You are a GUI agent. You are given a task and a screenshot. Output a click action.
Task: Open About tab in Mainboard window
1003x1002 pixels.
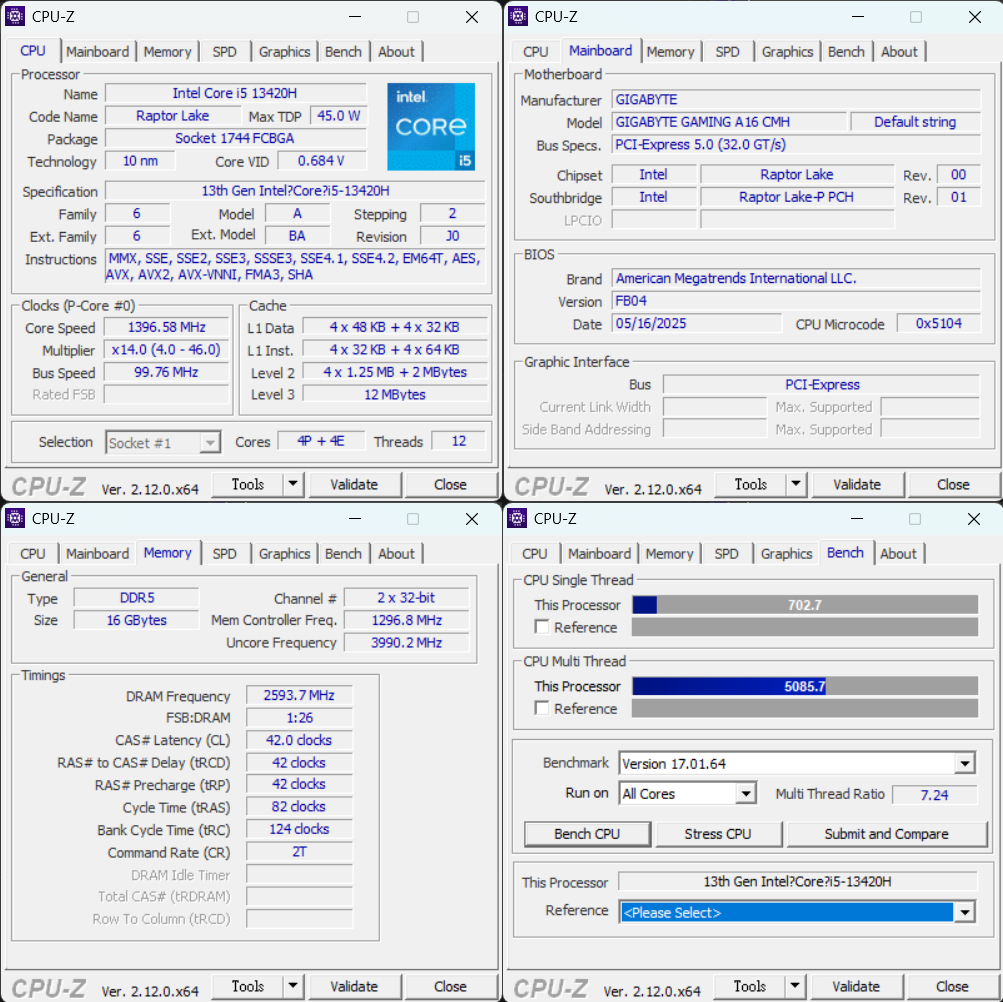tap(899, 52)
